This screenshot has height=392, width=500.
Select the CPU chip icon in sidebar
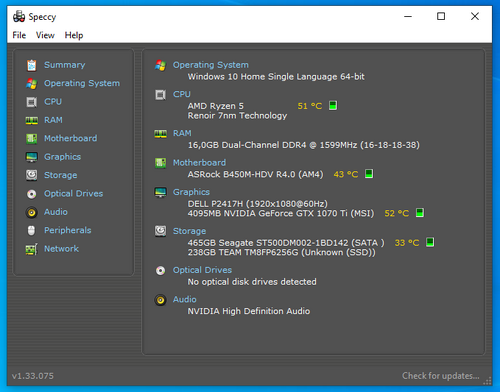click(x=32, y=102)
